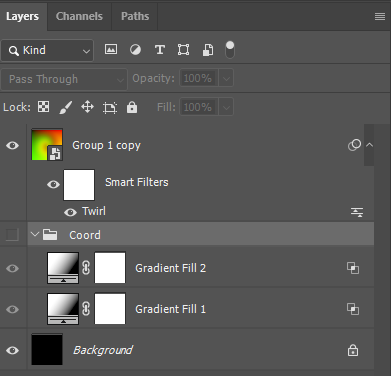Viewport: 391px width, 376px height.
Task: Click the Background layer lock icon
Action: pyautogui.click(x=353, y=350)
